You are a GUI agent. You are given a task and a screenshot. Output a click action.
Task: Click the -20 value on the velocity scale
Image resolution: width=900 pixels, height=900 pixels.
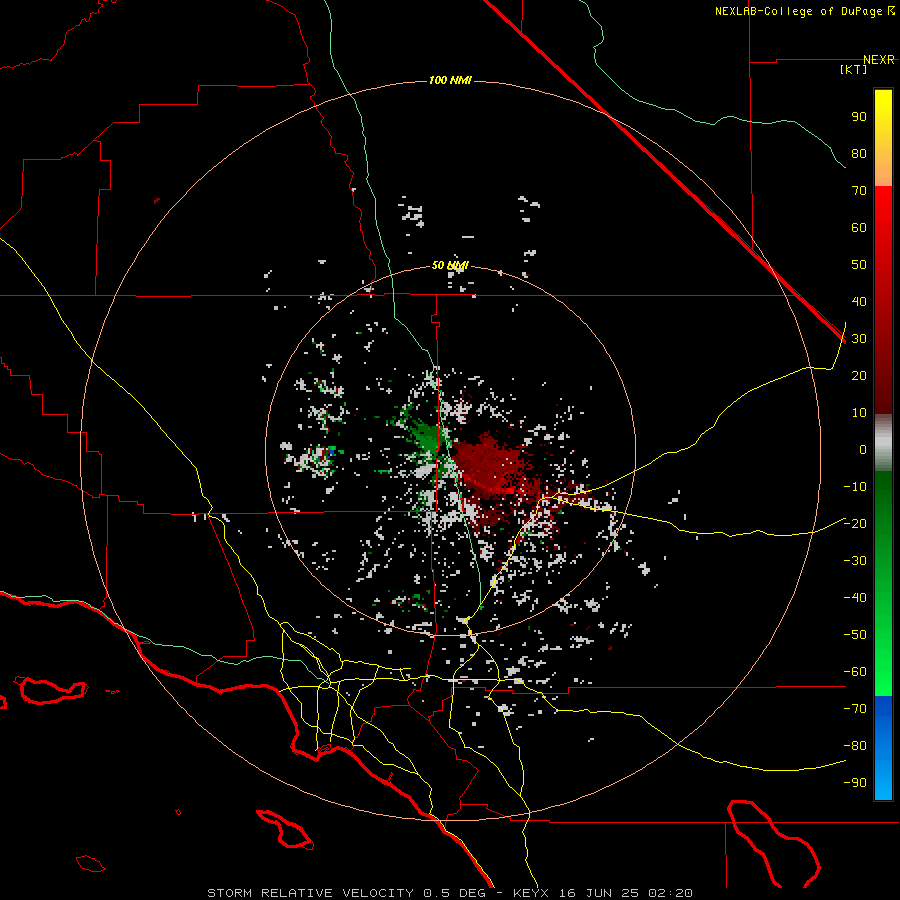pos(855,524)
